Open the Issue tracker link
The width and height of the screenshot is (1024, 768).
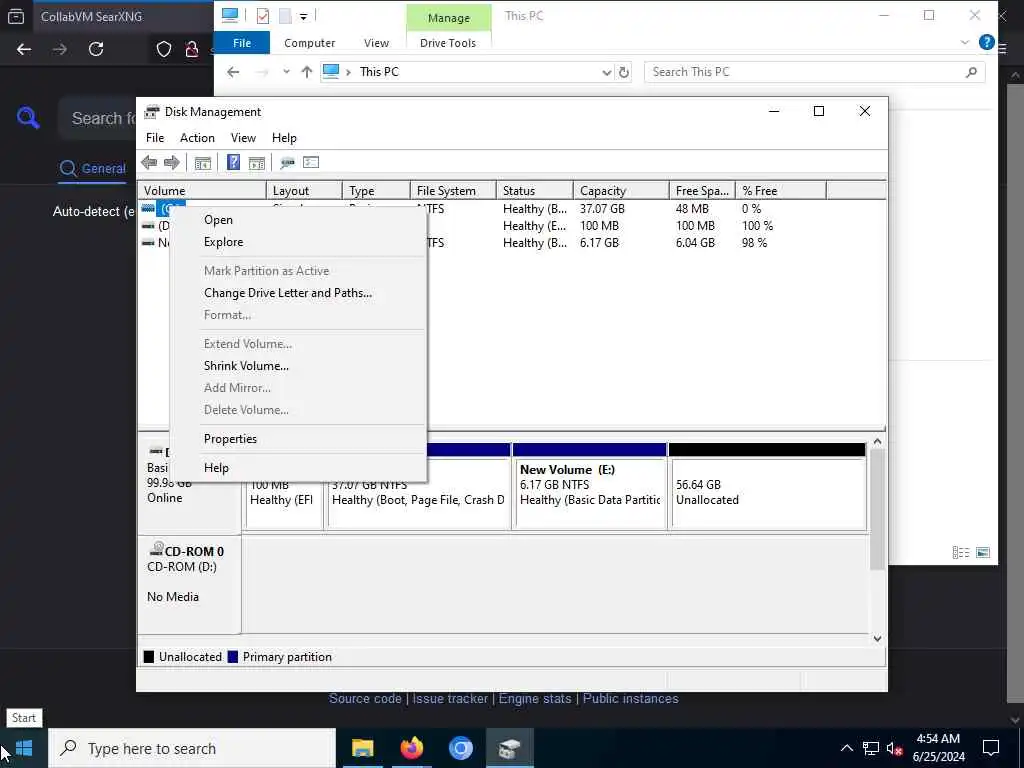450,699
